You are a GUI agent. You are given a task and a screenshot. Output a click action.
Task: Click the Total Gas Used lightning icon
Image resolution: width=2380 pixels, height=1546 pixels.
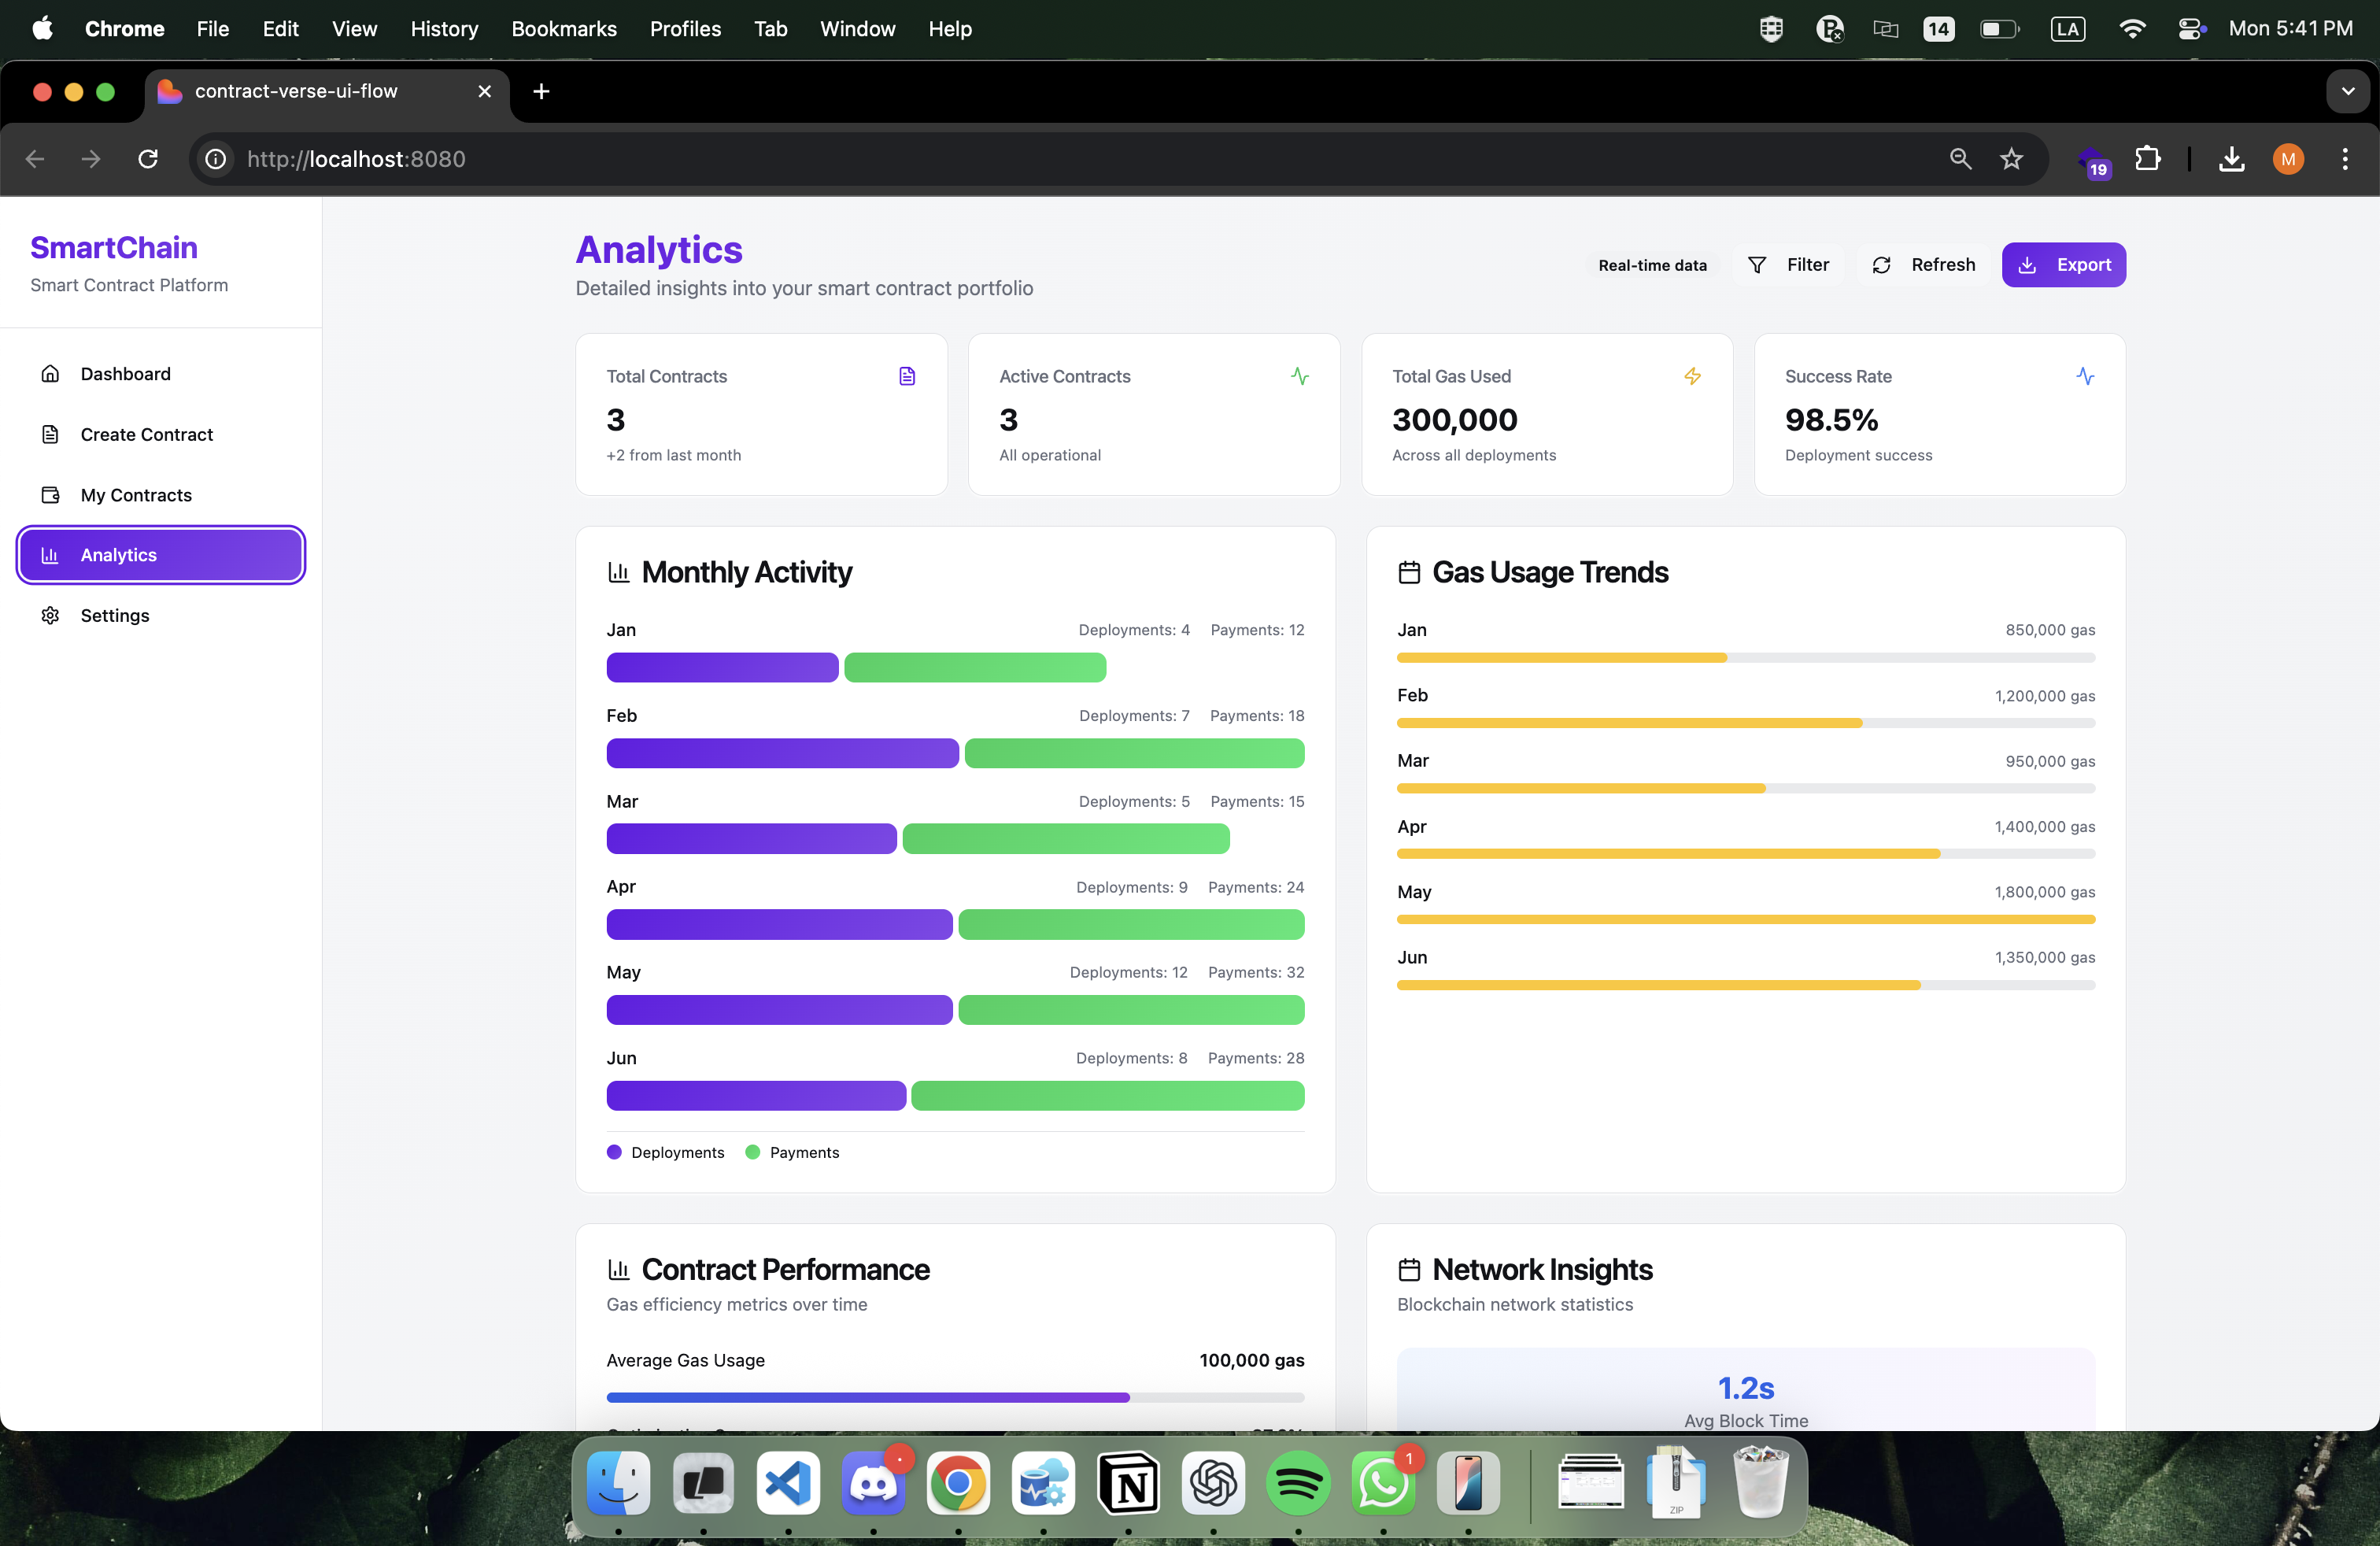point(1692,376)
